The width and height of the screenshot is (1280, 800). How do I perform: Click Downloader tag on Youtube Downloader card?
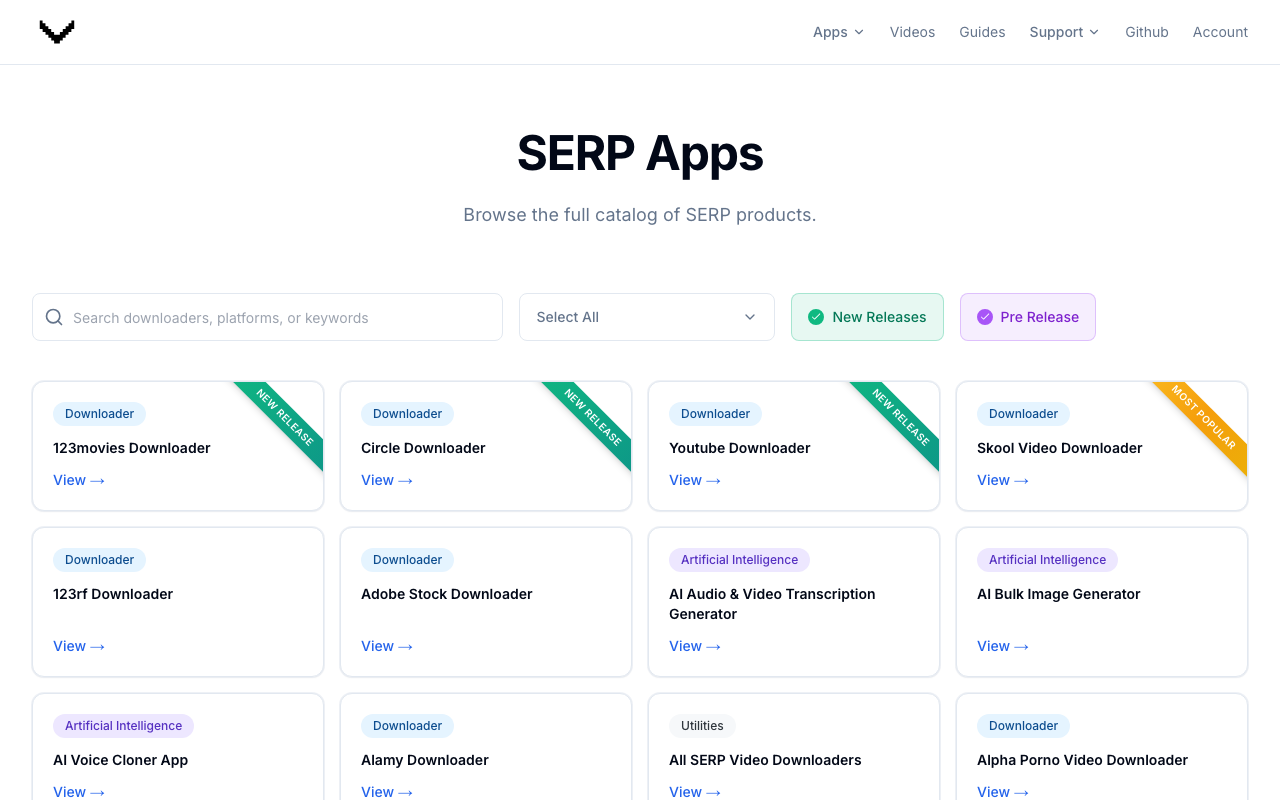pos(716,414)
